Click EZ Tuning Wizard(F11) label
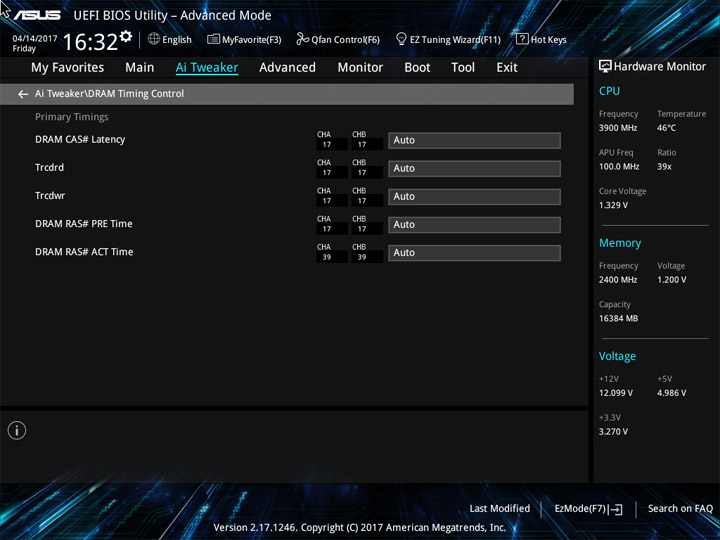The height and width of the screenshot is (540, 720). [455, 39]
